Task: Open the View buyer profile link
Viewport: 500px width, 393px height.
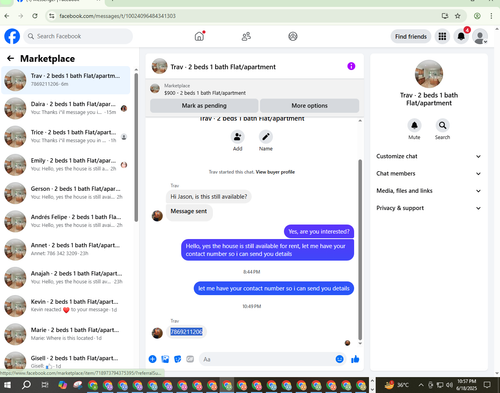Action: click(275, 172)
